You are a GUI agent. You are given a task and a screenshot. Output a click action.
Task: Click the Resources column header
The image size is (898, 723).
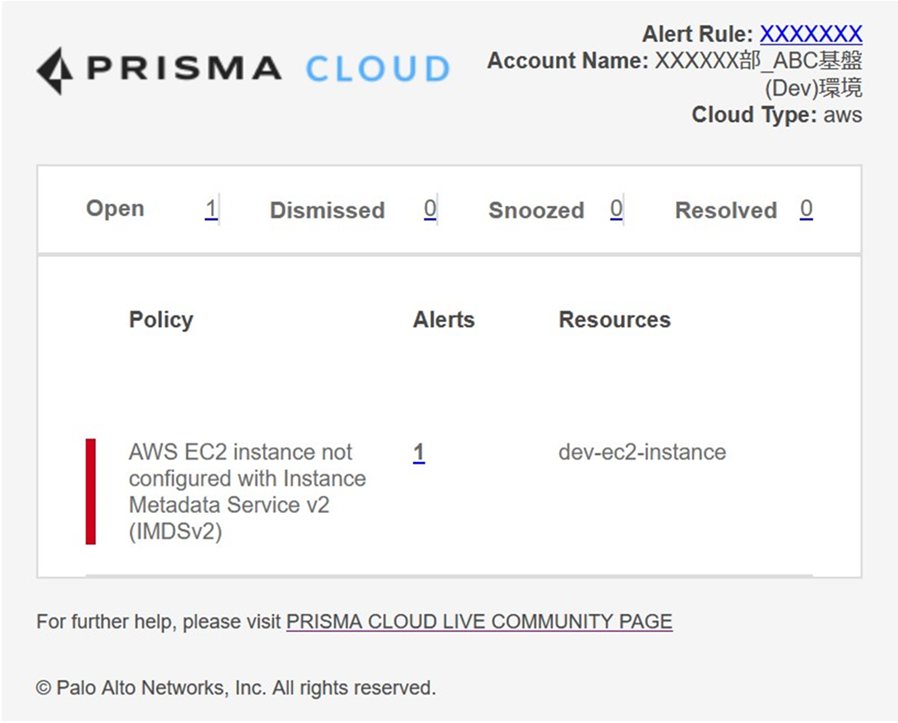615,320
